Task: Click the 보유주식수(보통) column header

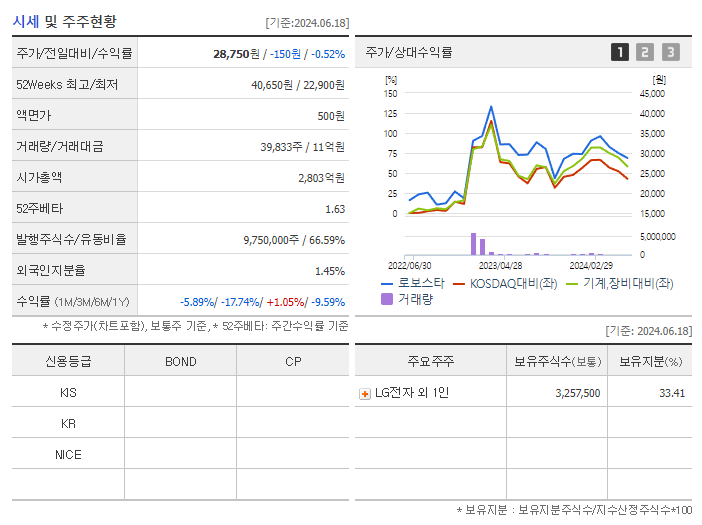Action: [x=557, y=361]
